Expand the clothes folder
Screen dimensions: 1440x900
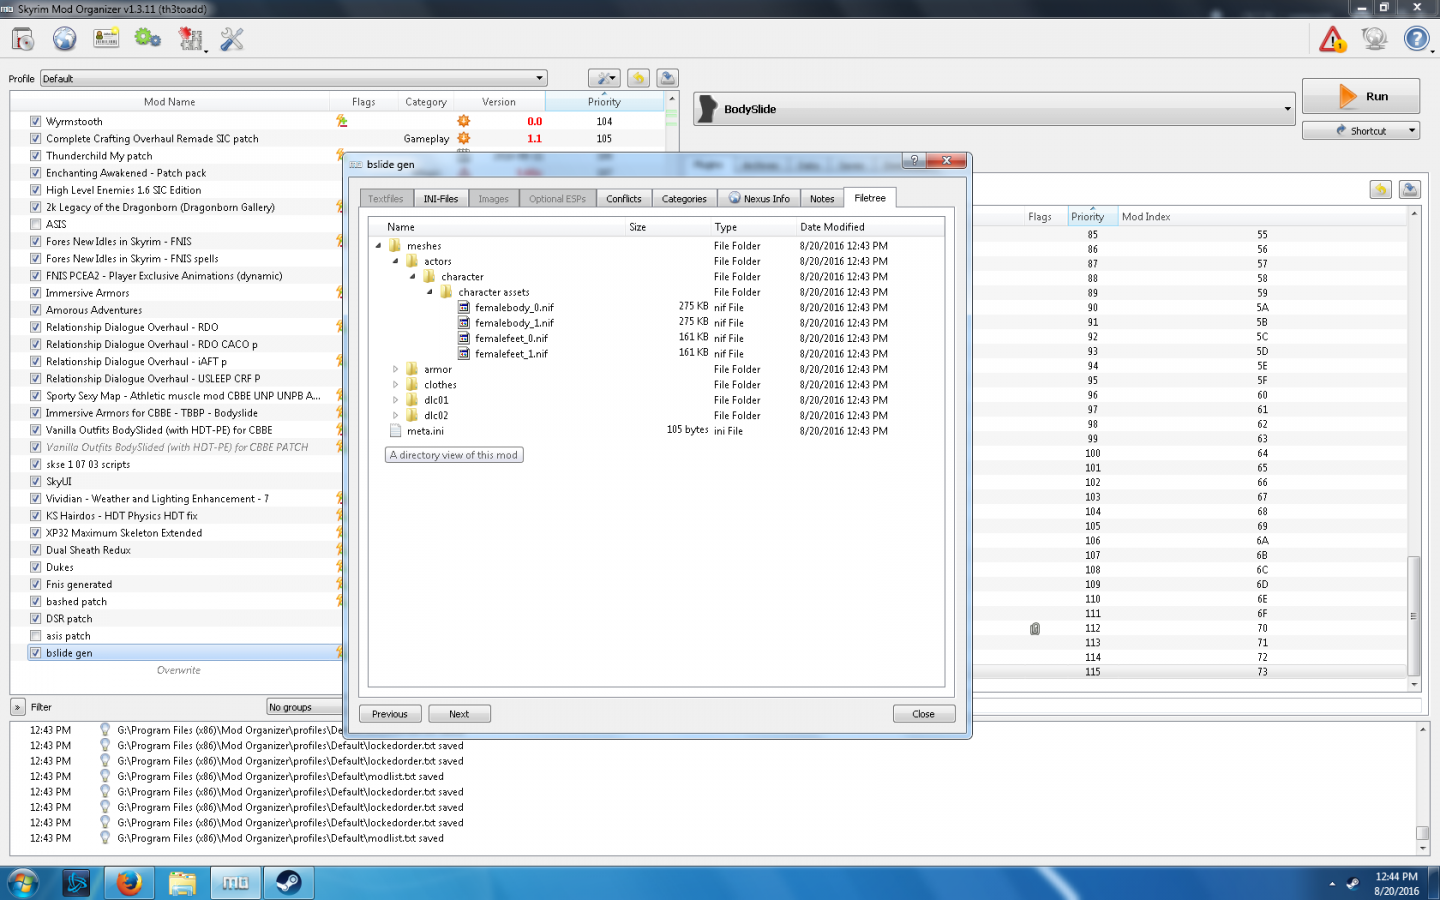pyautogui.click(x=395, y=385)
